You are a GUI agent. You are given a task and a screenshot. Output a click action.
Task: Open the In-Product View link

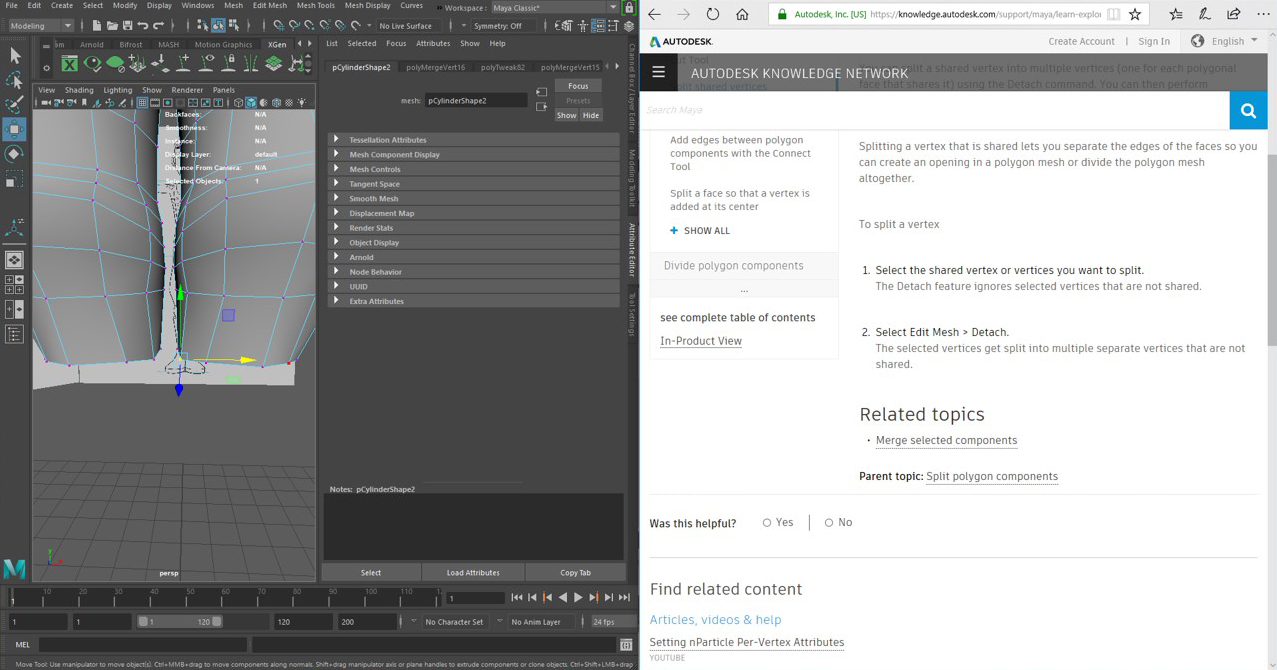tap(700, 341)
